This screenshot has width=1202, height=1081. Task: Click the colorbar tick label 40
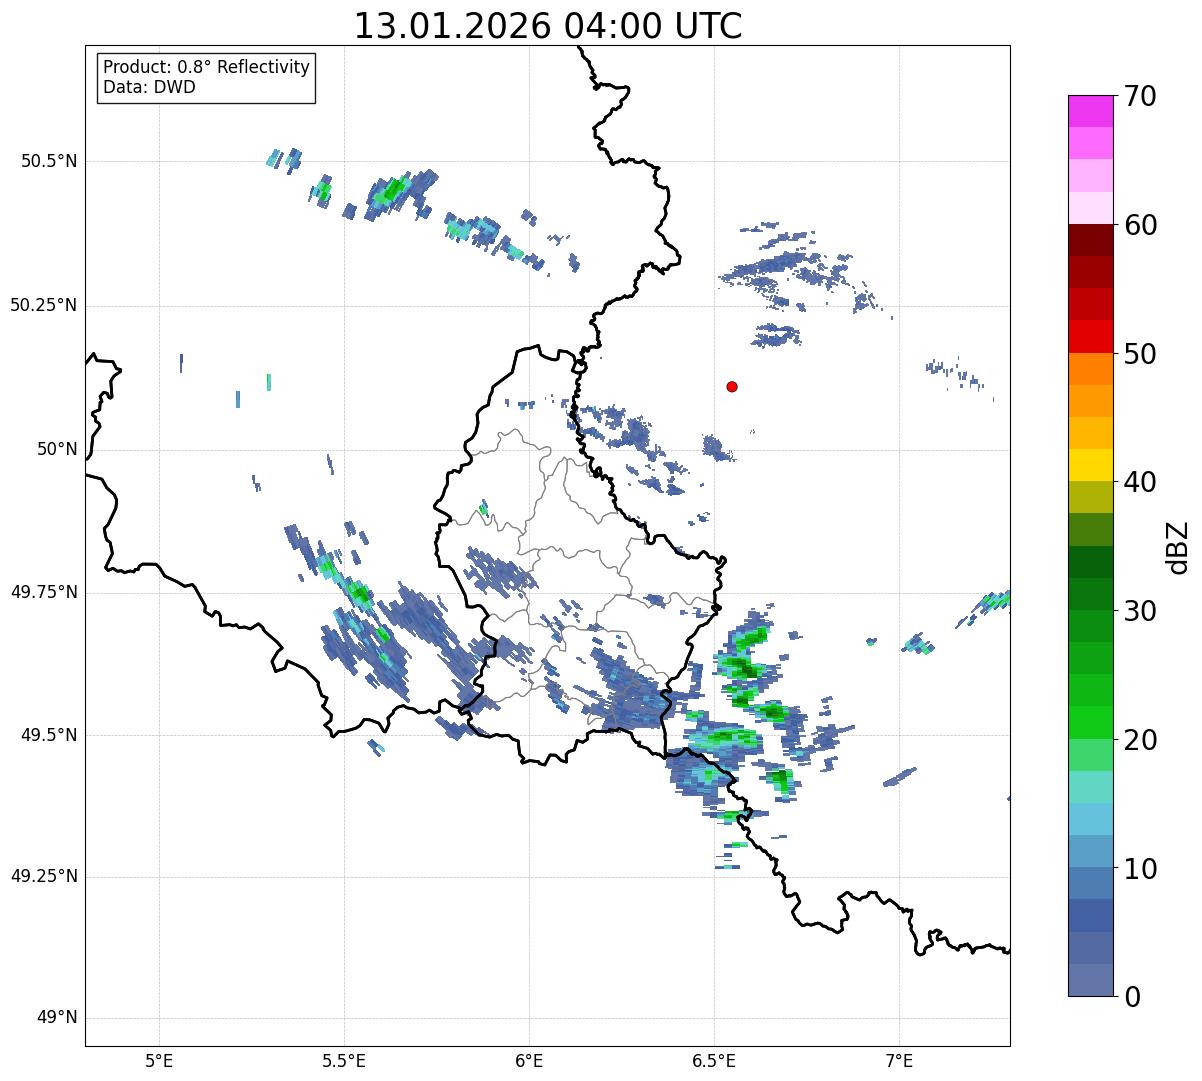(1139, 482)
